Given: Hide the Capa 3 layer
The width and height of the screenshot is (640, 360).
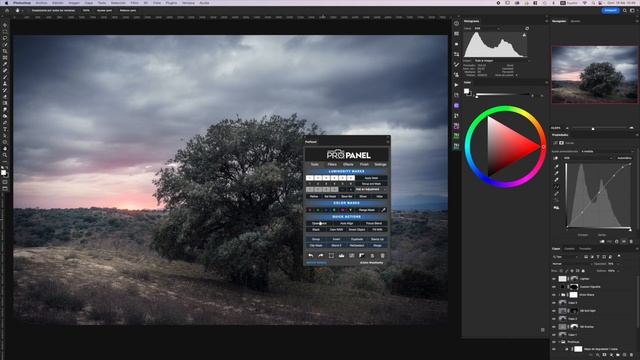Looking at the screenshot, I should click(x=554, y=302).
